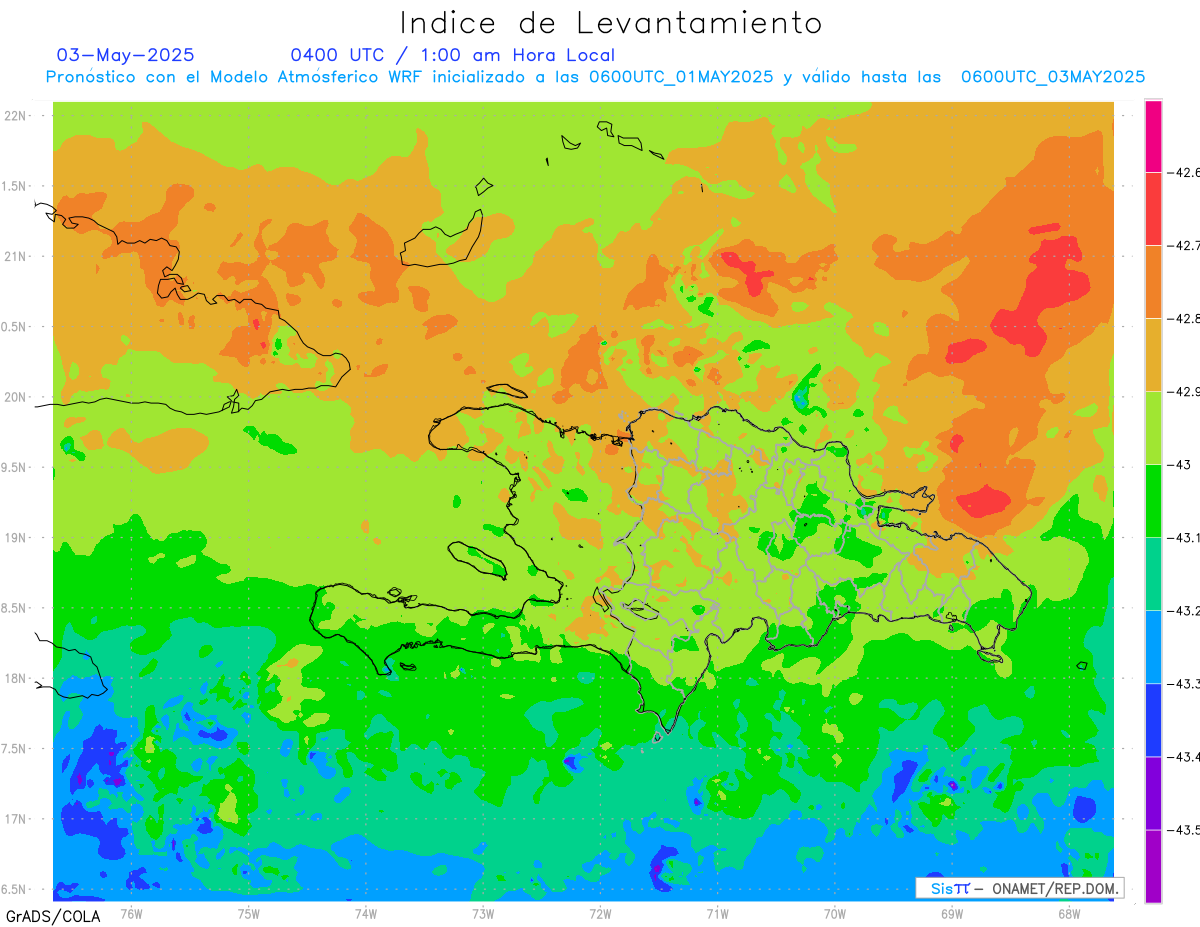
Task: Click the "69W" longitude label
Action: pyautogui.click(x=952, y=914)
